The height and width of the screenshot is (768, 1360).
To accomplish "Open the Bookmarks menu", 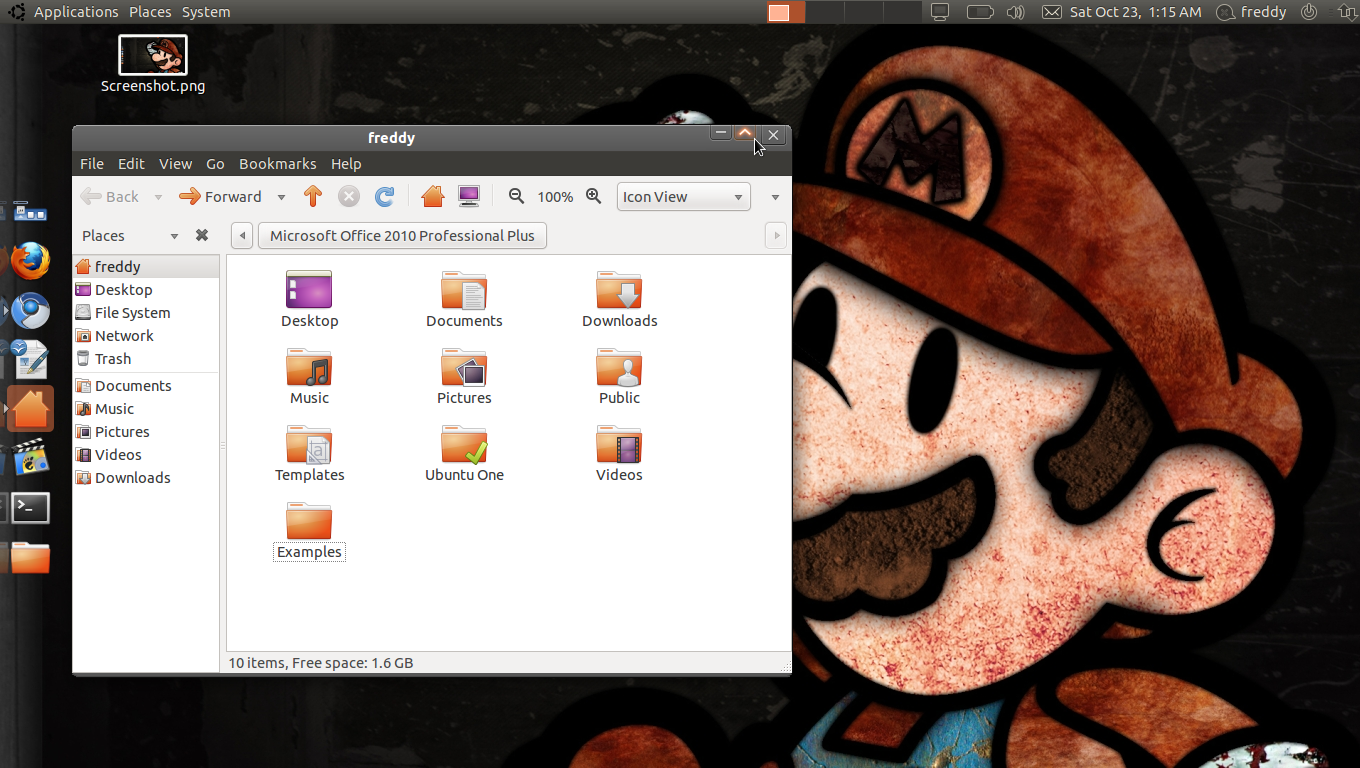I will coord(277,164).
